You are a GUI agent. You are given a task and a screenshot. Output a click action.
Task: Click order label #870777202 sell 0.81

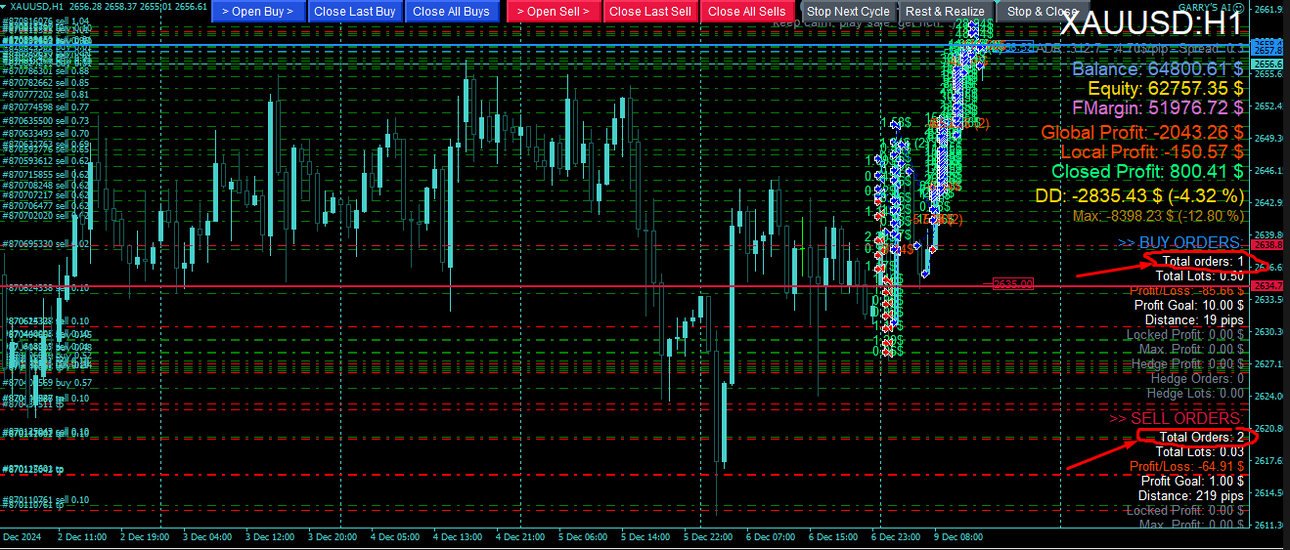(x=47, y=94)
